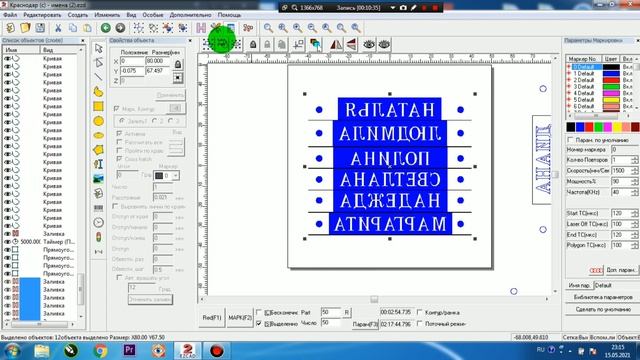Screen dimensions: 640x360
Task: Click the first magnifier zoom icon
Action: (x=268, y=28)
